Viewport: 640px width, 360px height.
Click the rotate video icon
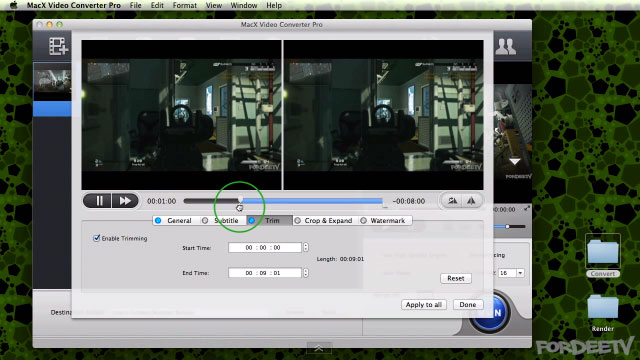pos(452,201)
